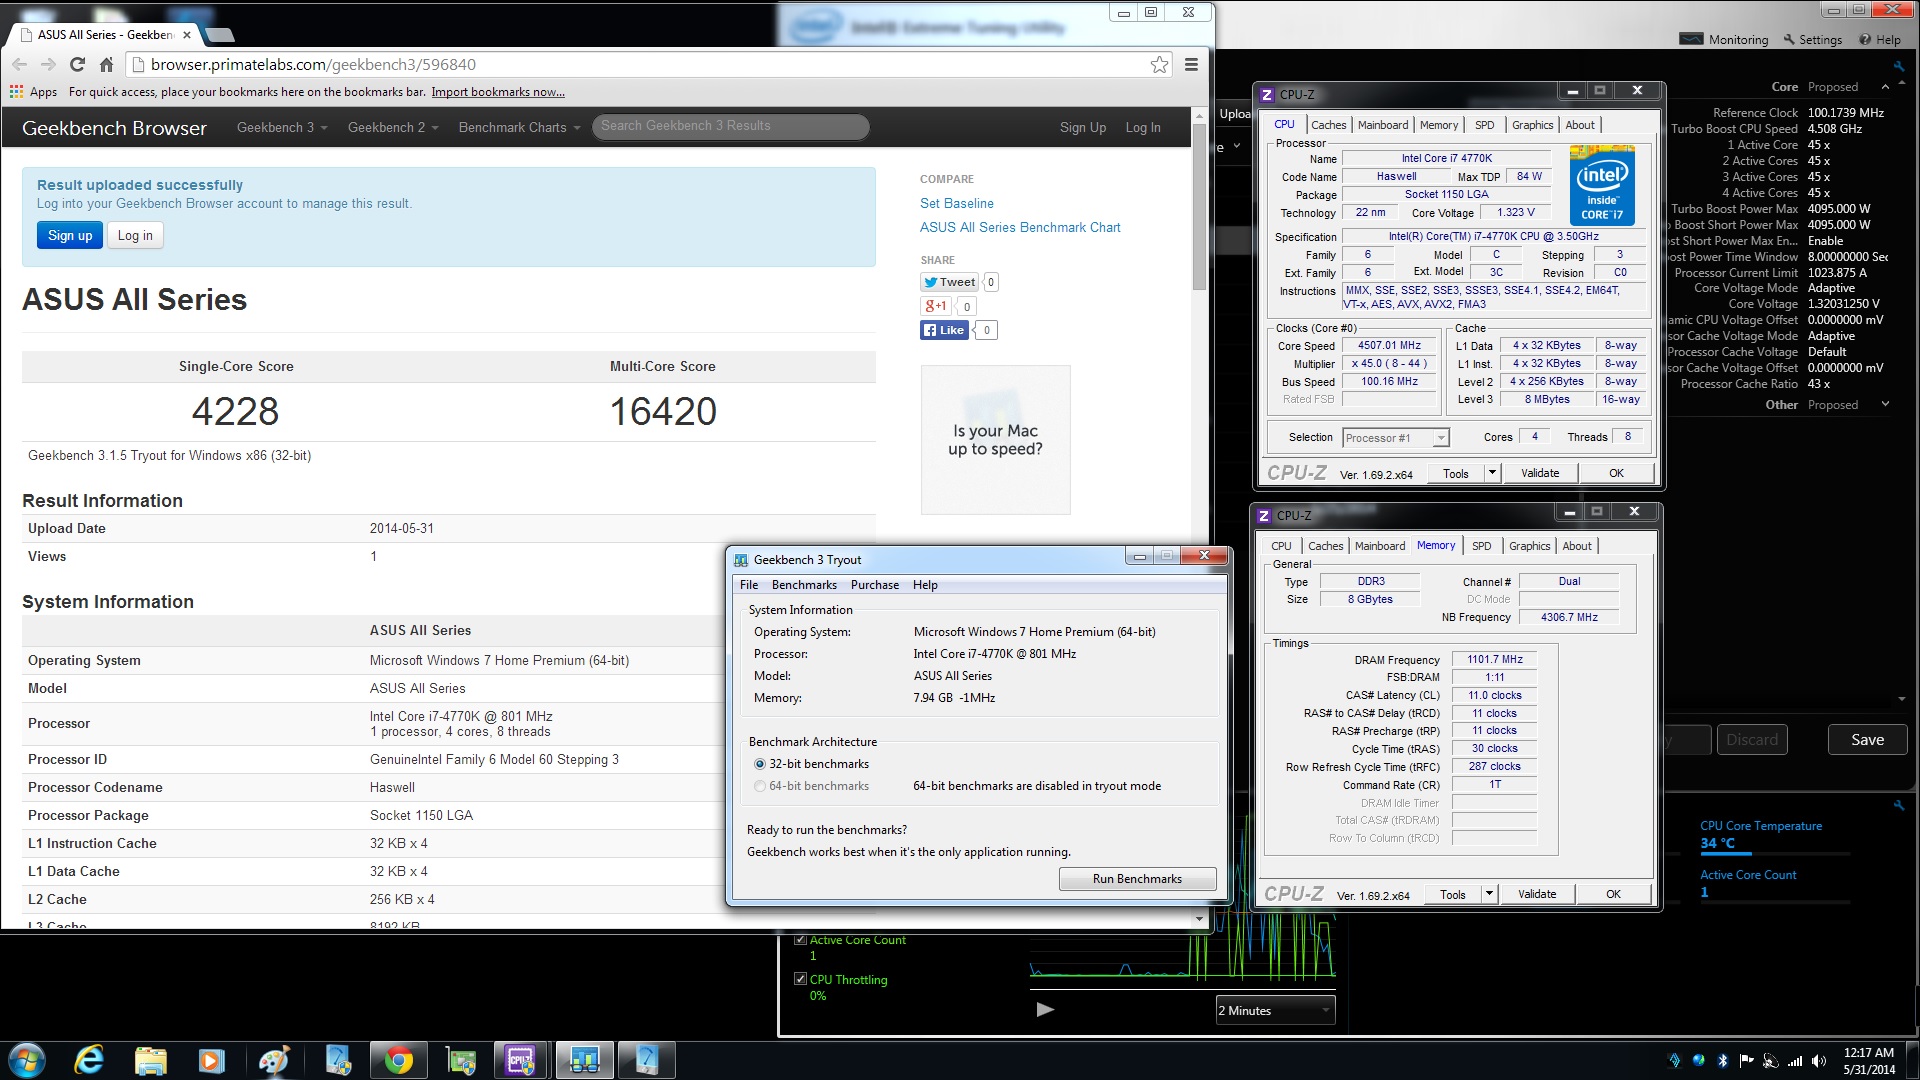Click Run Benchmarks button
This screenshot has height=1080, width=1920.
tap(1137, 879)
